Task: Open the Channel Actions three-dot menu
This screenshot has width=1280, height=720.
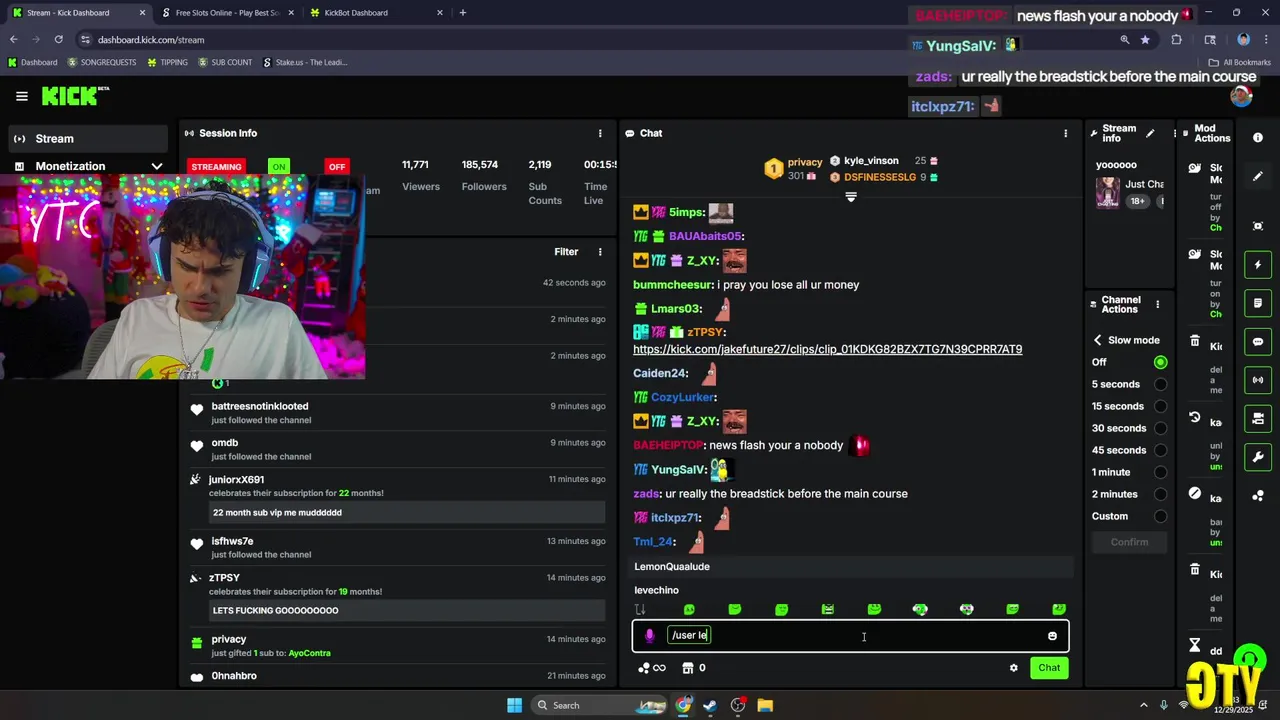Action: pos(1158,304)
